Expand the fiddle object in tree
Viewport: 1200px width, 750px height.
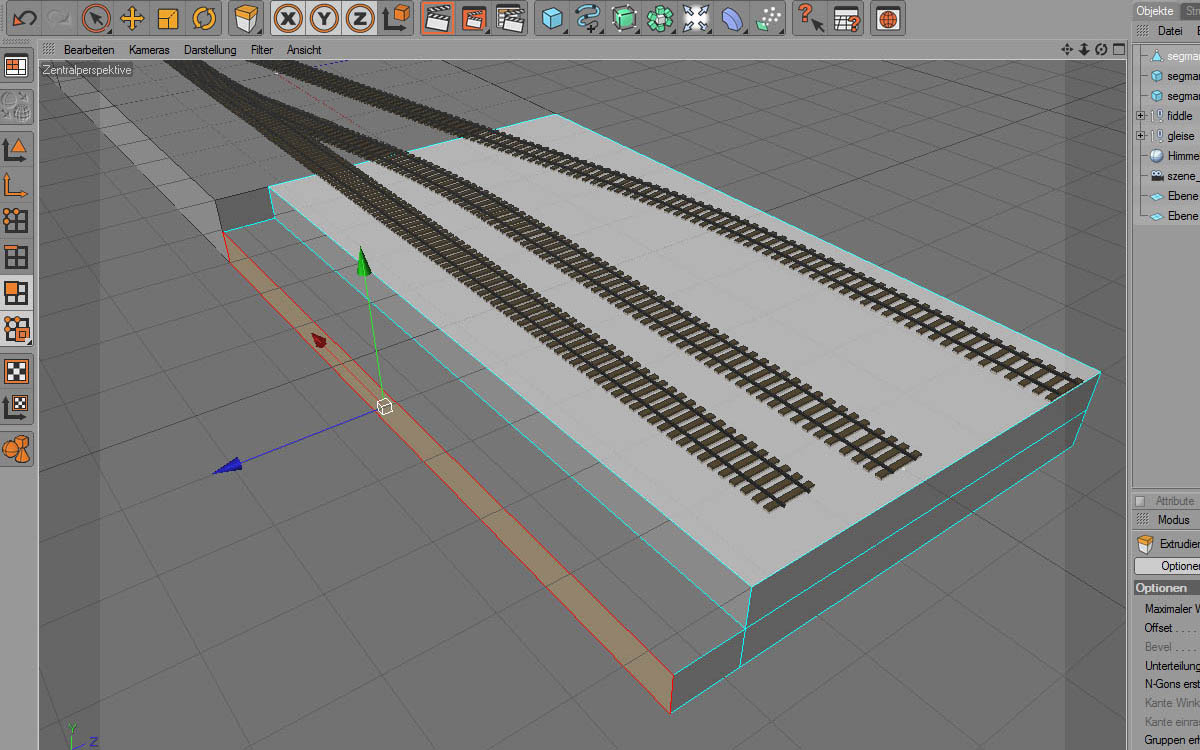coord(1140,116)
